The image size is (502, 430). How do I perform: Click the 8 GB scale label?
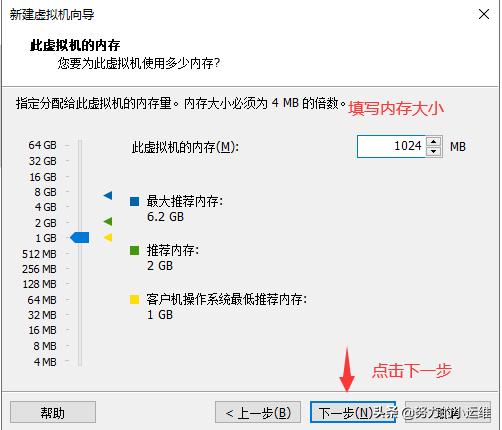click(x=45, y=192)
